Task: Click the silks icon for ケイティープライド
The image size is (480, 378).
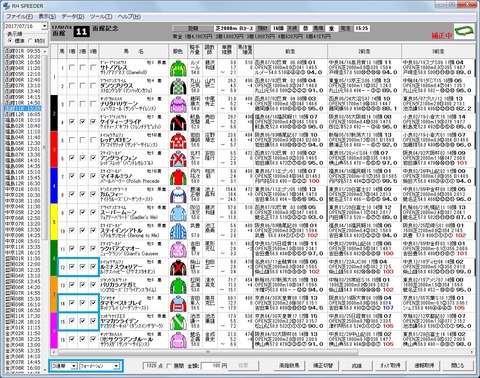Action: [178, 122]
